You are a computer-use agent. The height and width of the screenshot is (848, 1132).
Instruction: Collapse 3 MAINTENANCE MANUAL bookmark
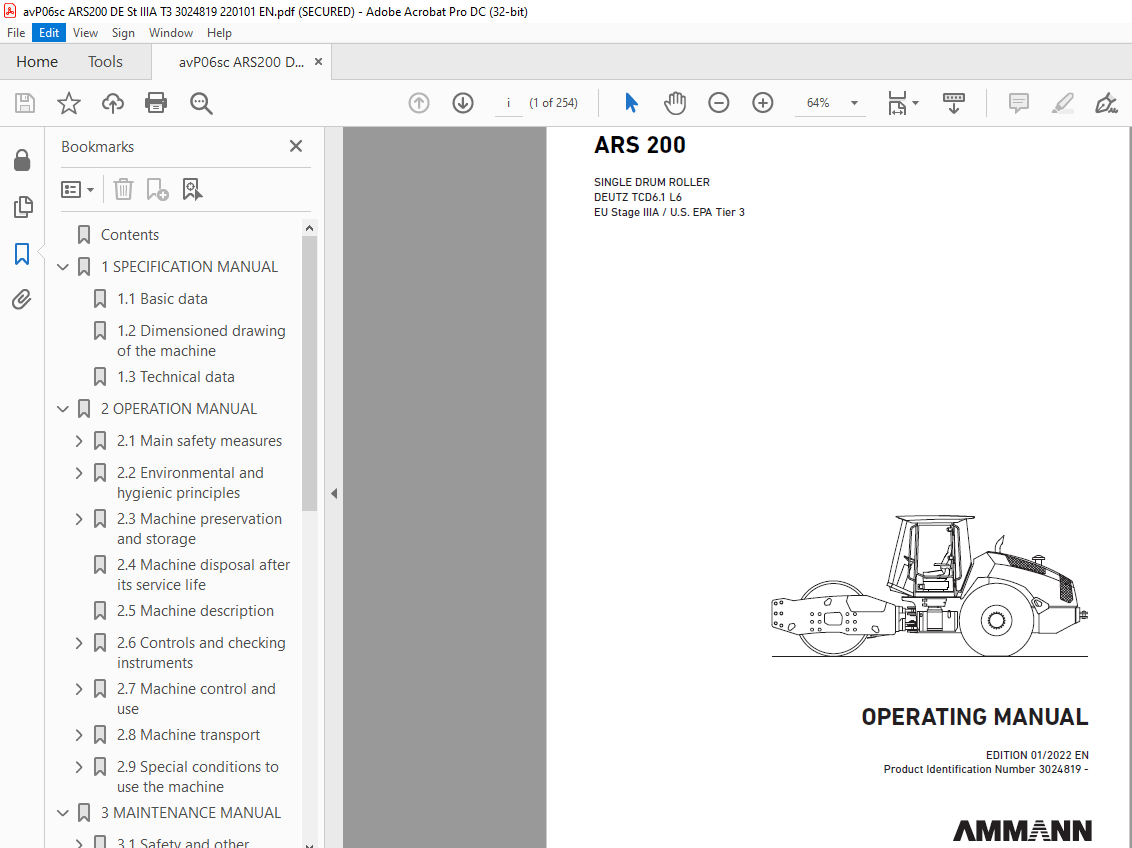pyautogui.click(x=63, y=813)
